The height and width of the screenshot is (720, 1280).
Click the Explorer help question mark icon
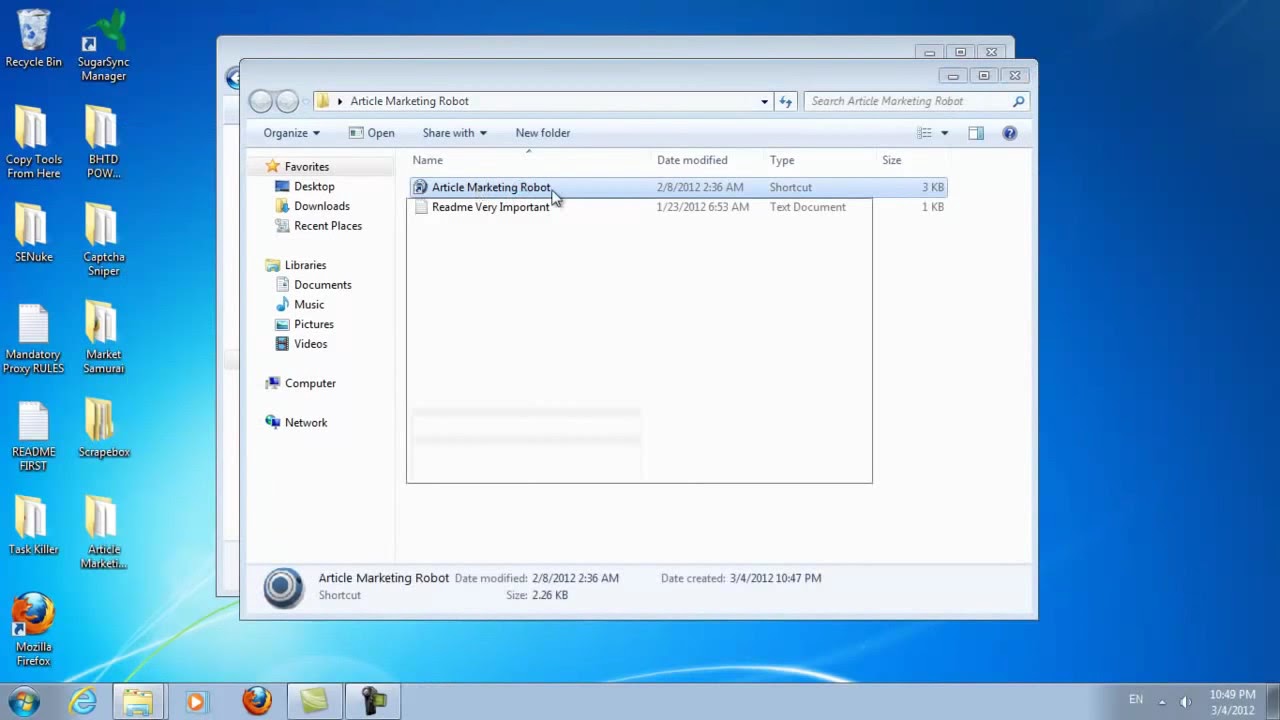click(1010, 133)
